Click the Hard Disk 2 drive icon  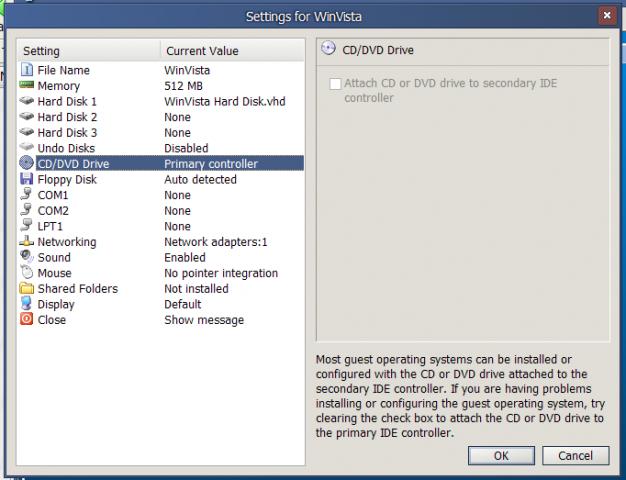tap(27, 116)
